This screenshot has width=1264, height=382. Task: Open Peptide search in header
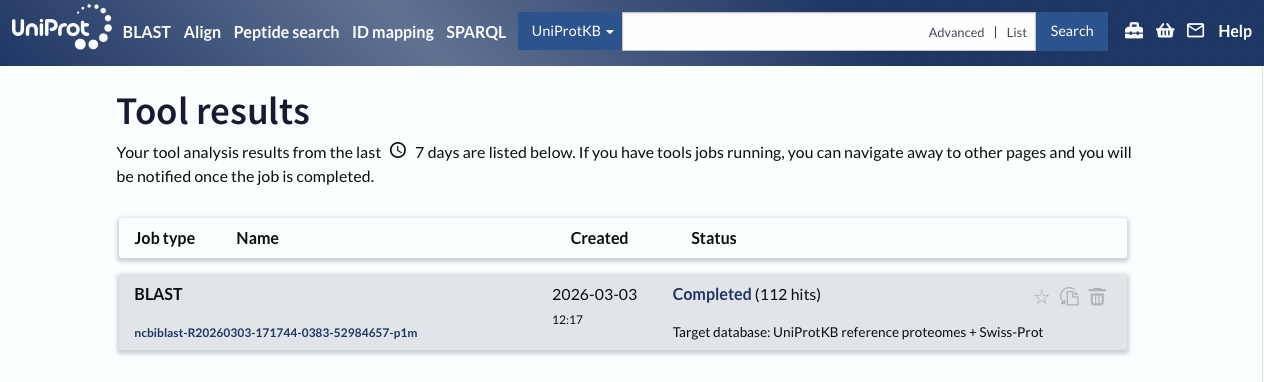[x=286, y=32]
